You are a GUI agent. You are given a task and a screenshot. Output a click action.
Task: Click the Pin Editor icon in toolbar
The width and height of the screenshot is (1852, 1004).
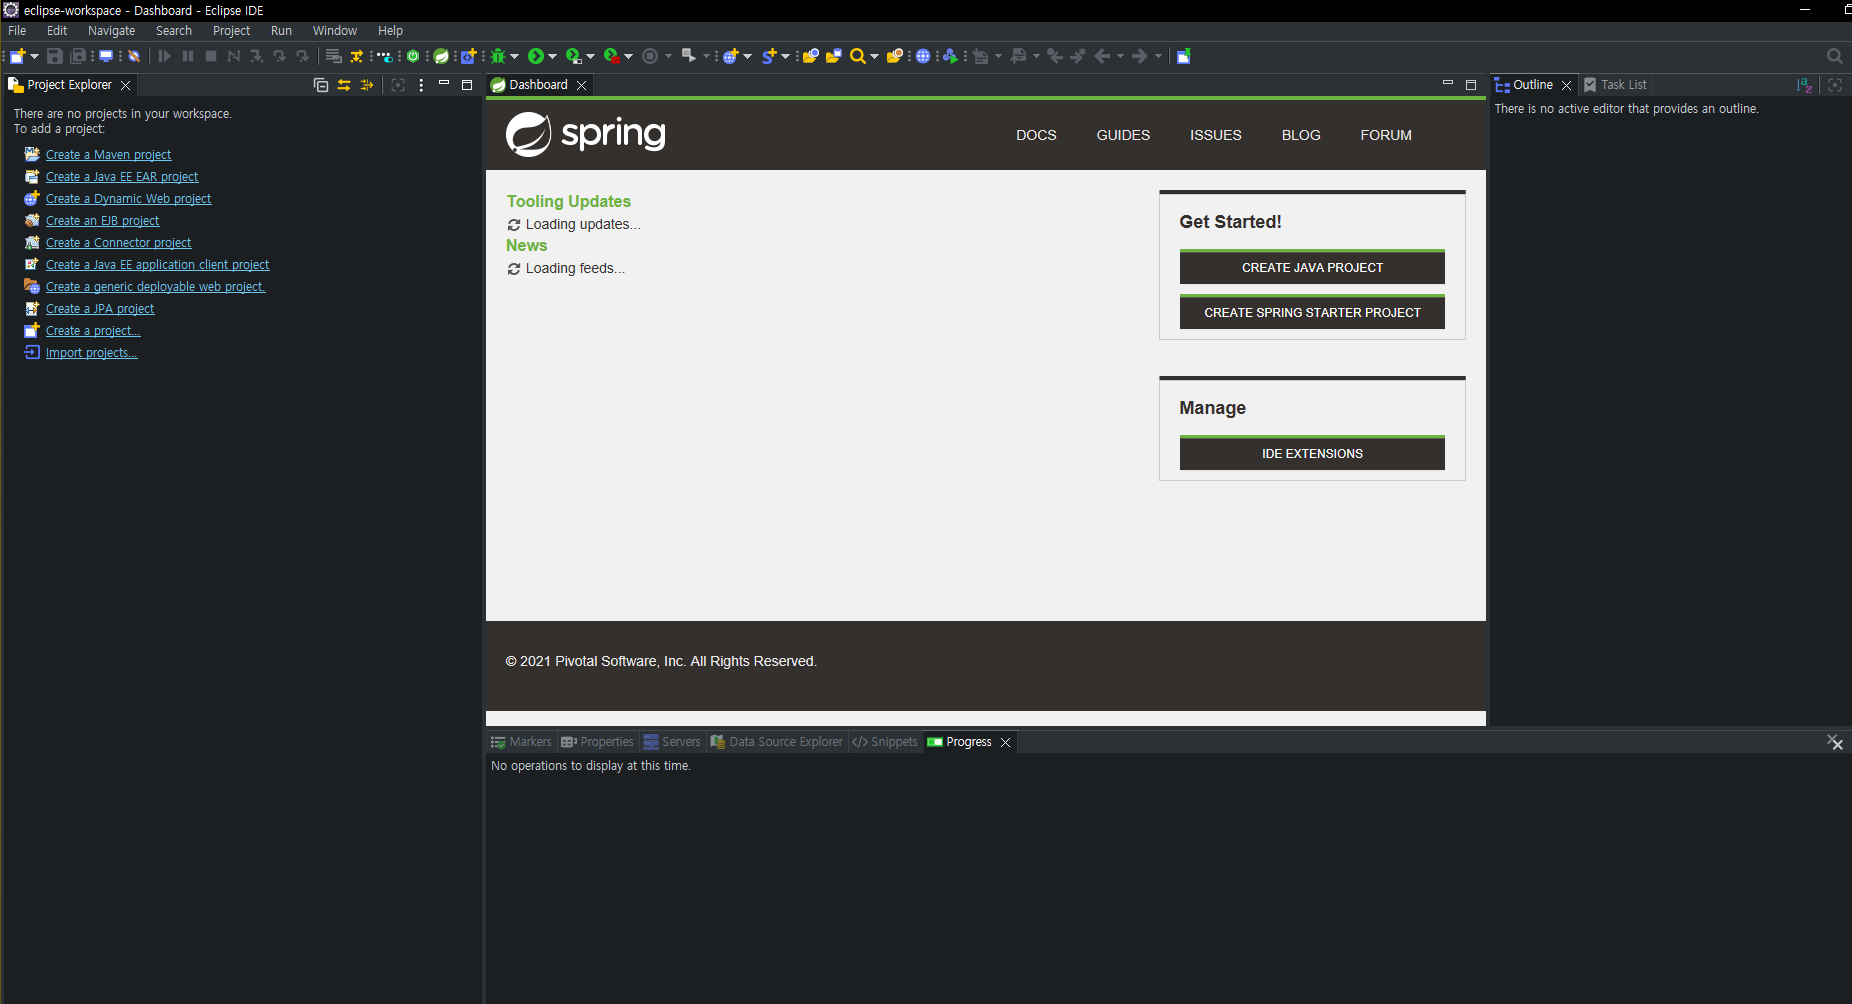pyautogui.click(x=1183, y=56)
